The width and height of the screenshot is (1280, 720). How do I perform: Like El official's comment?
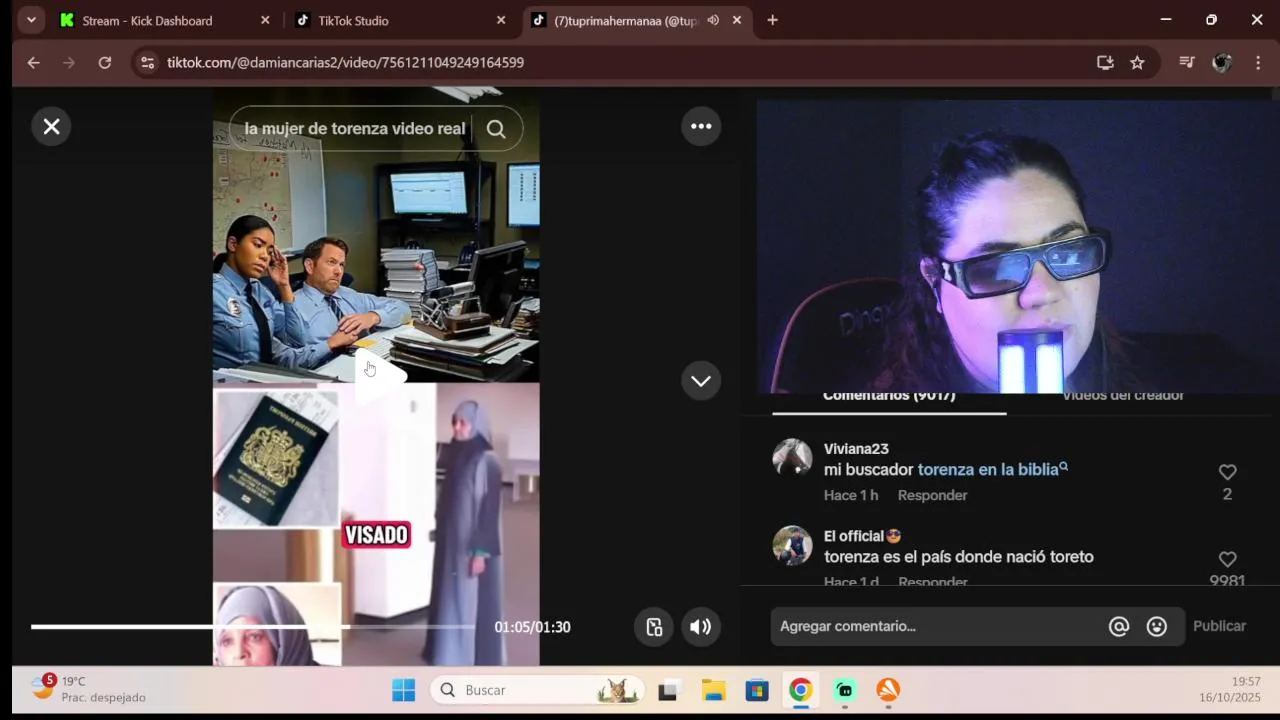coord(1227,559)
